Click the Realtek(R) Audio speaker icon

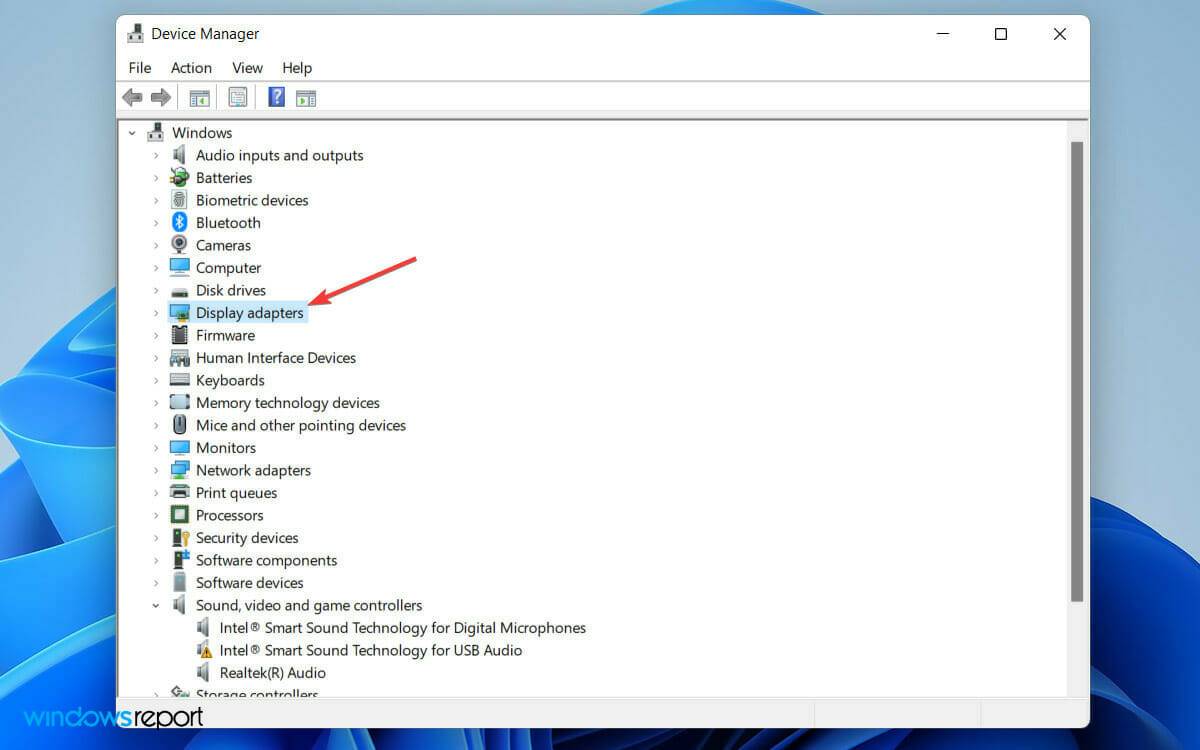point(204,673)
